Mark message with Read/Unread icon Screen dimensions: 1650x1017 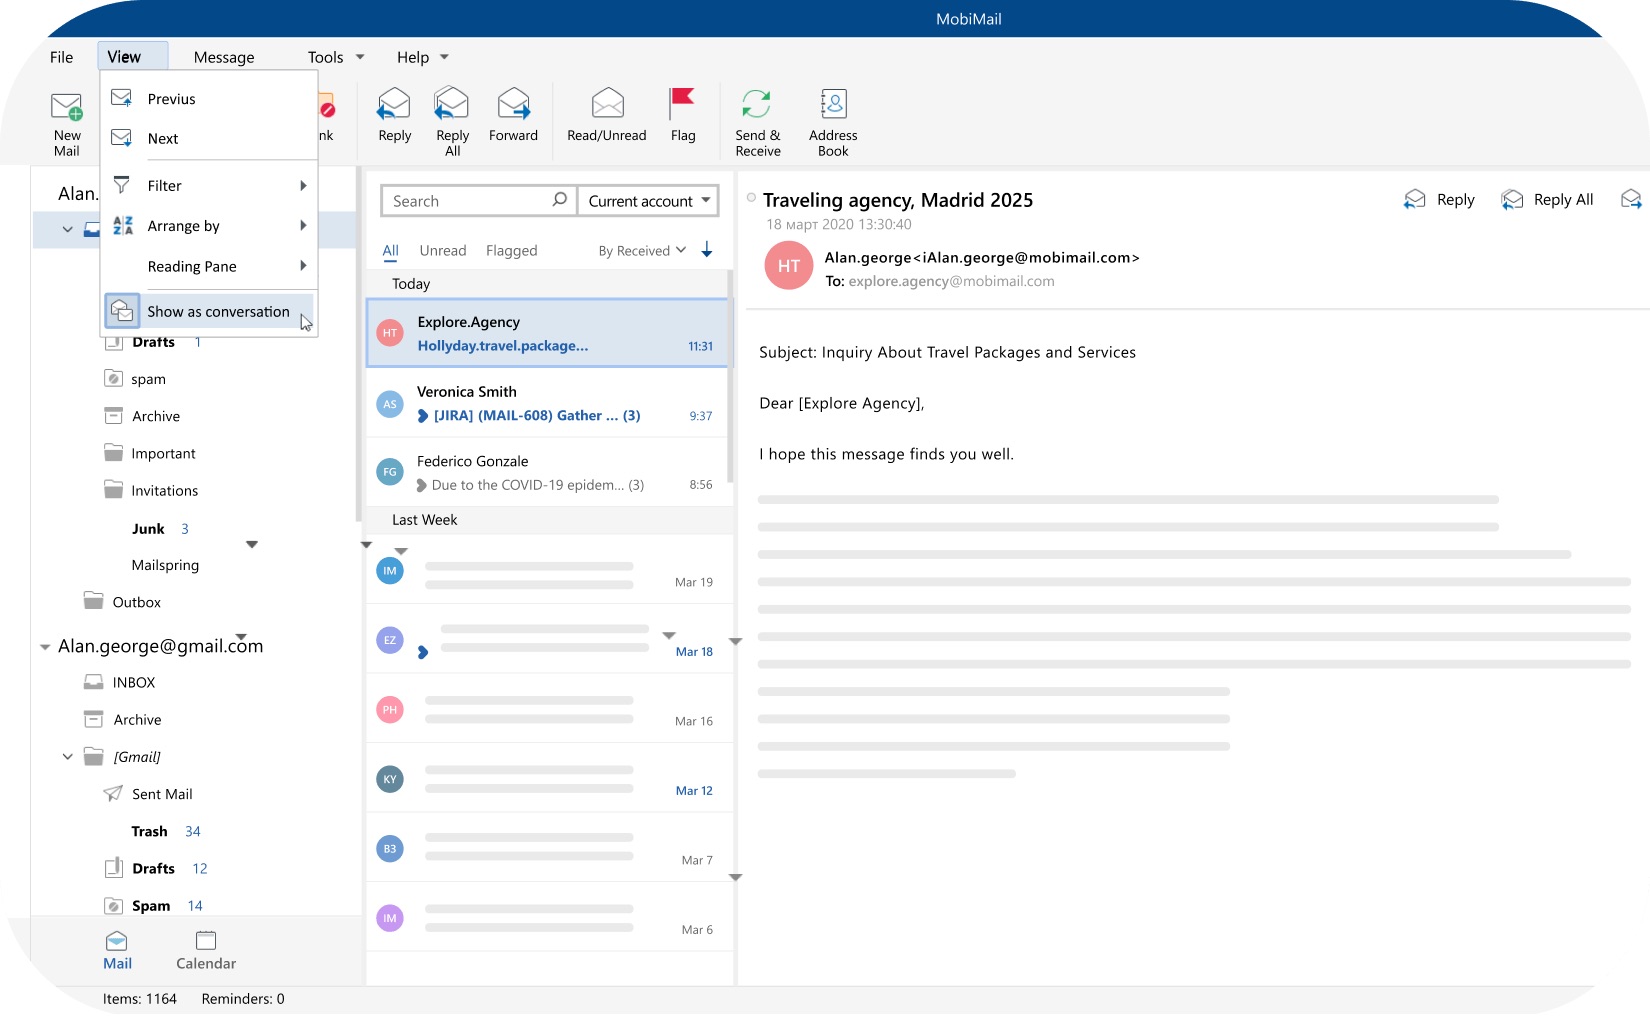(607, 105)
